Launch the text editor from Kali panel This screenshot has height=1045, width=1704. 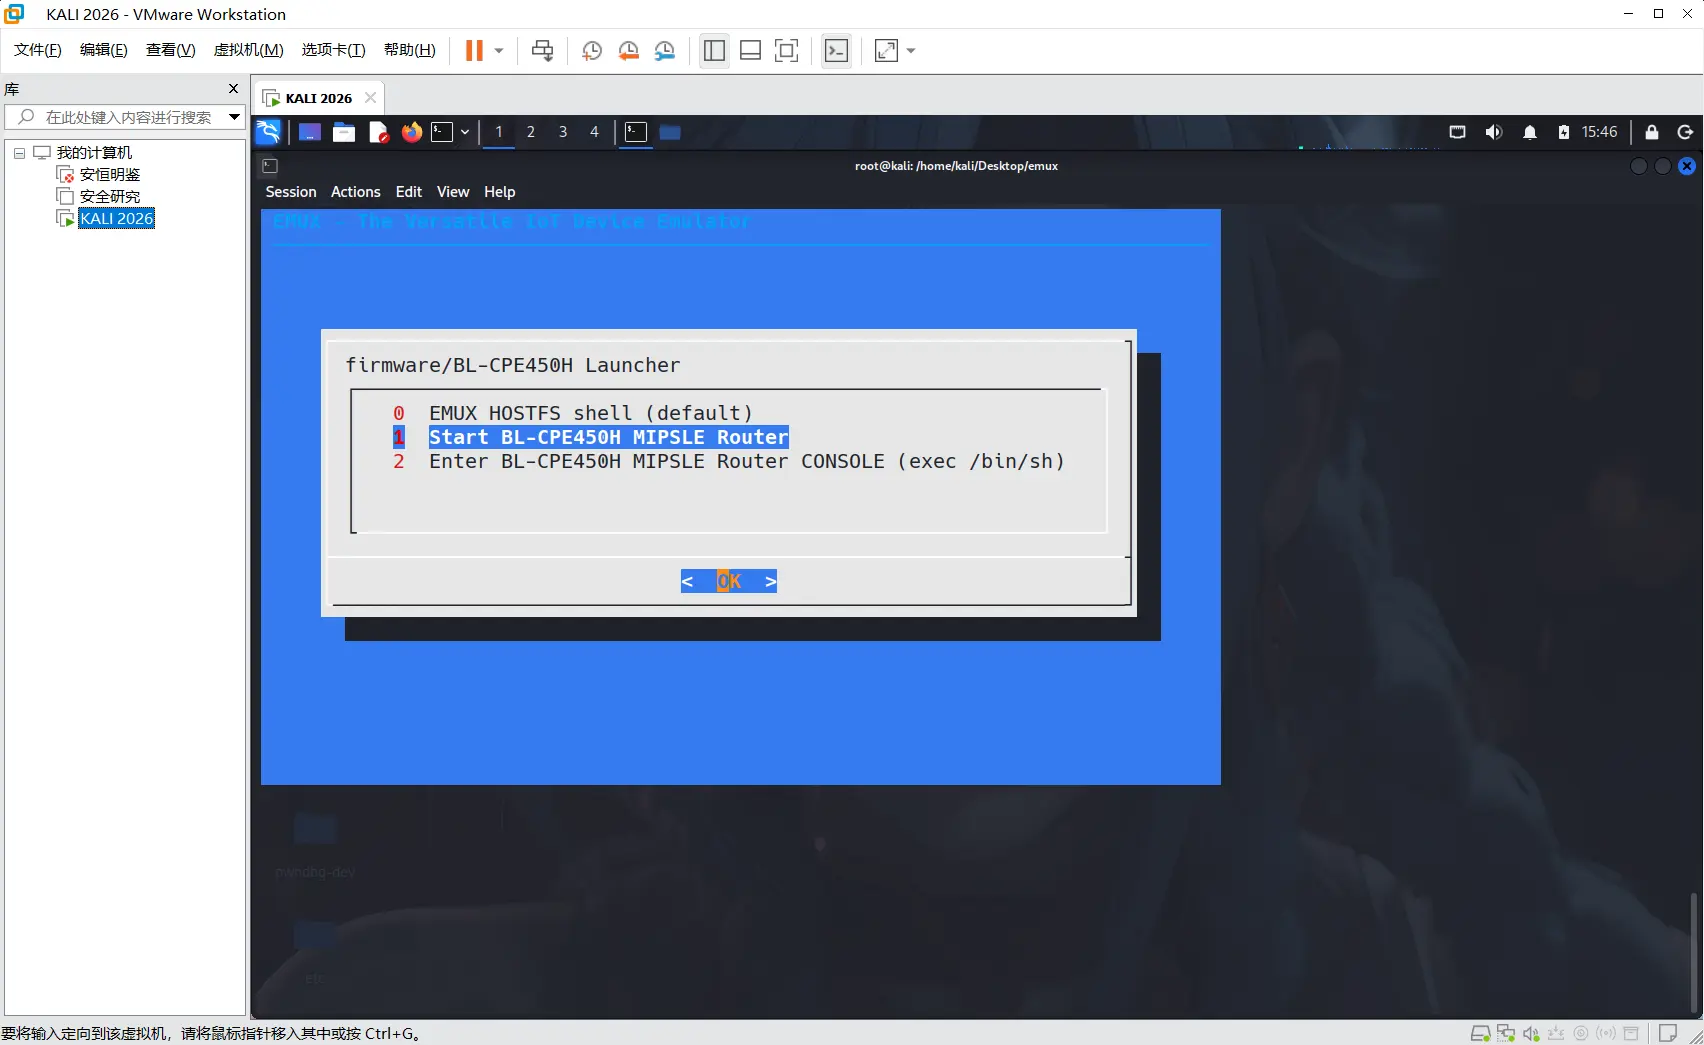pos(378,132)
